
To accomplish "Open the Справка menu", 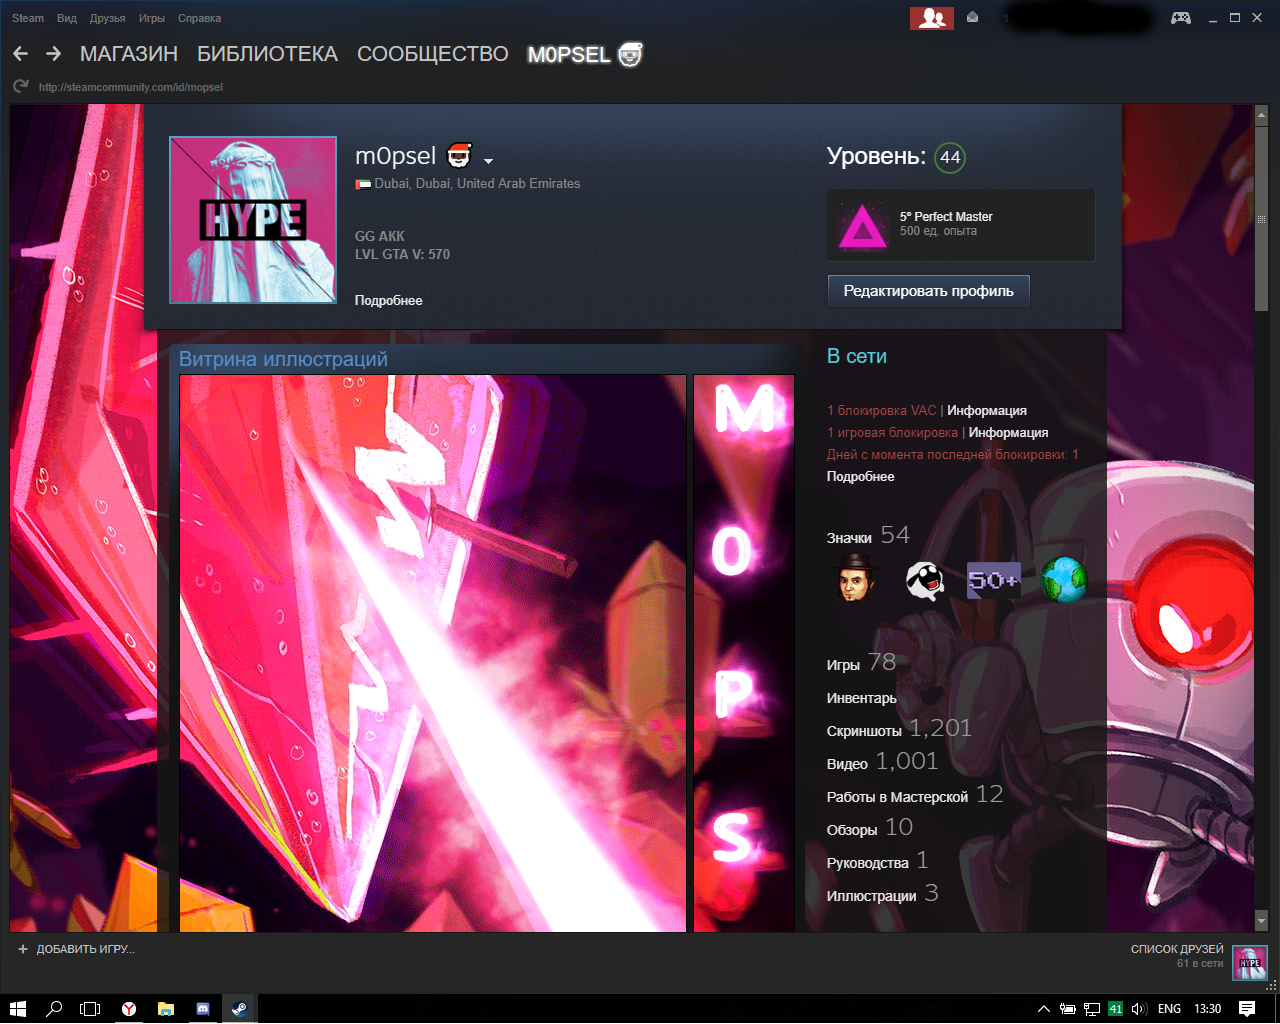I will (x=199, y=18).
